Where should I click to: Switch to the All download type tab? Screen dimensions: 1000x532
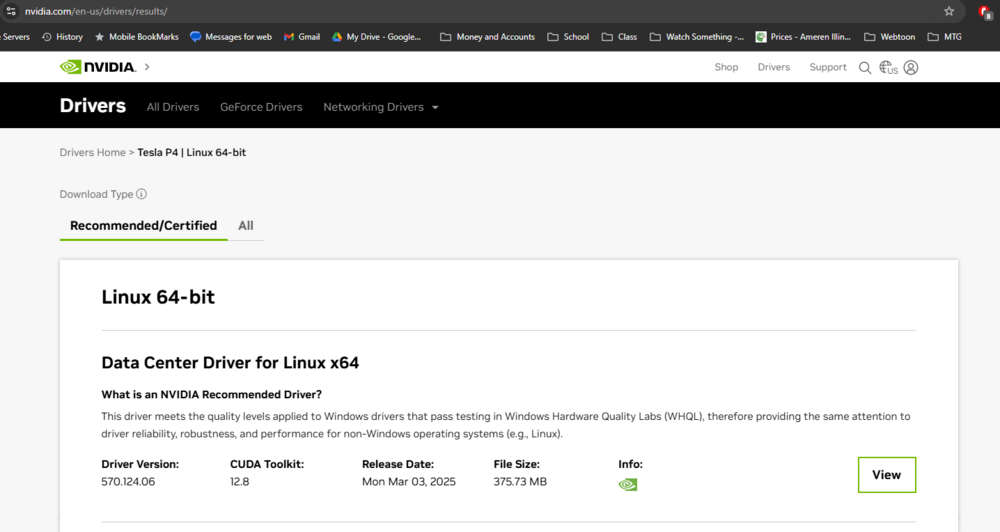pyautogui.click(x=246, y=226)
